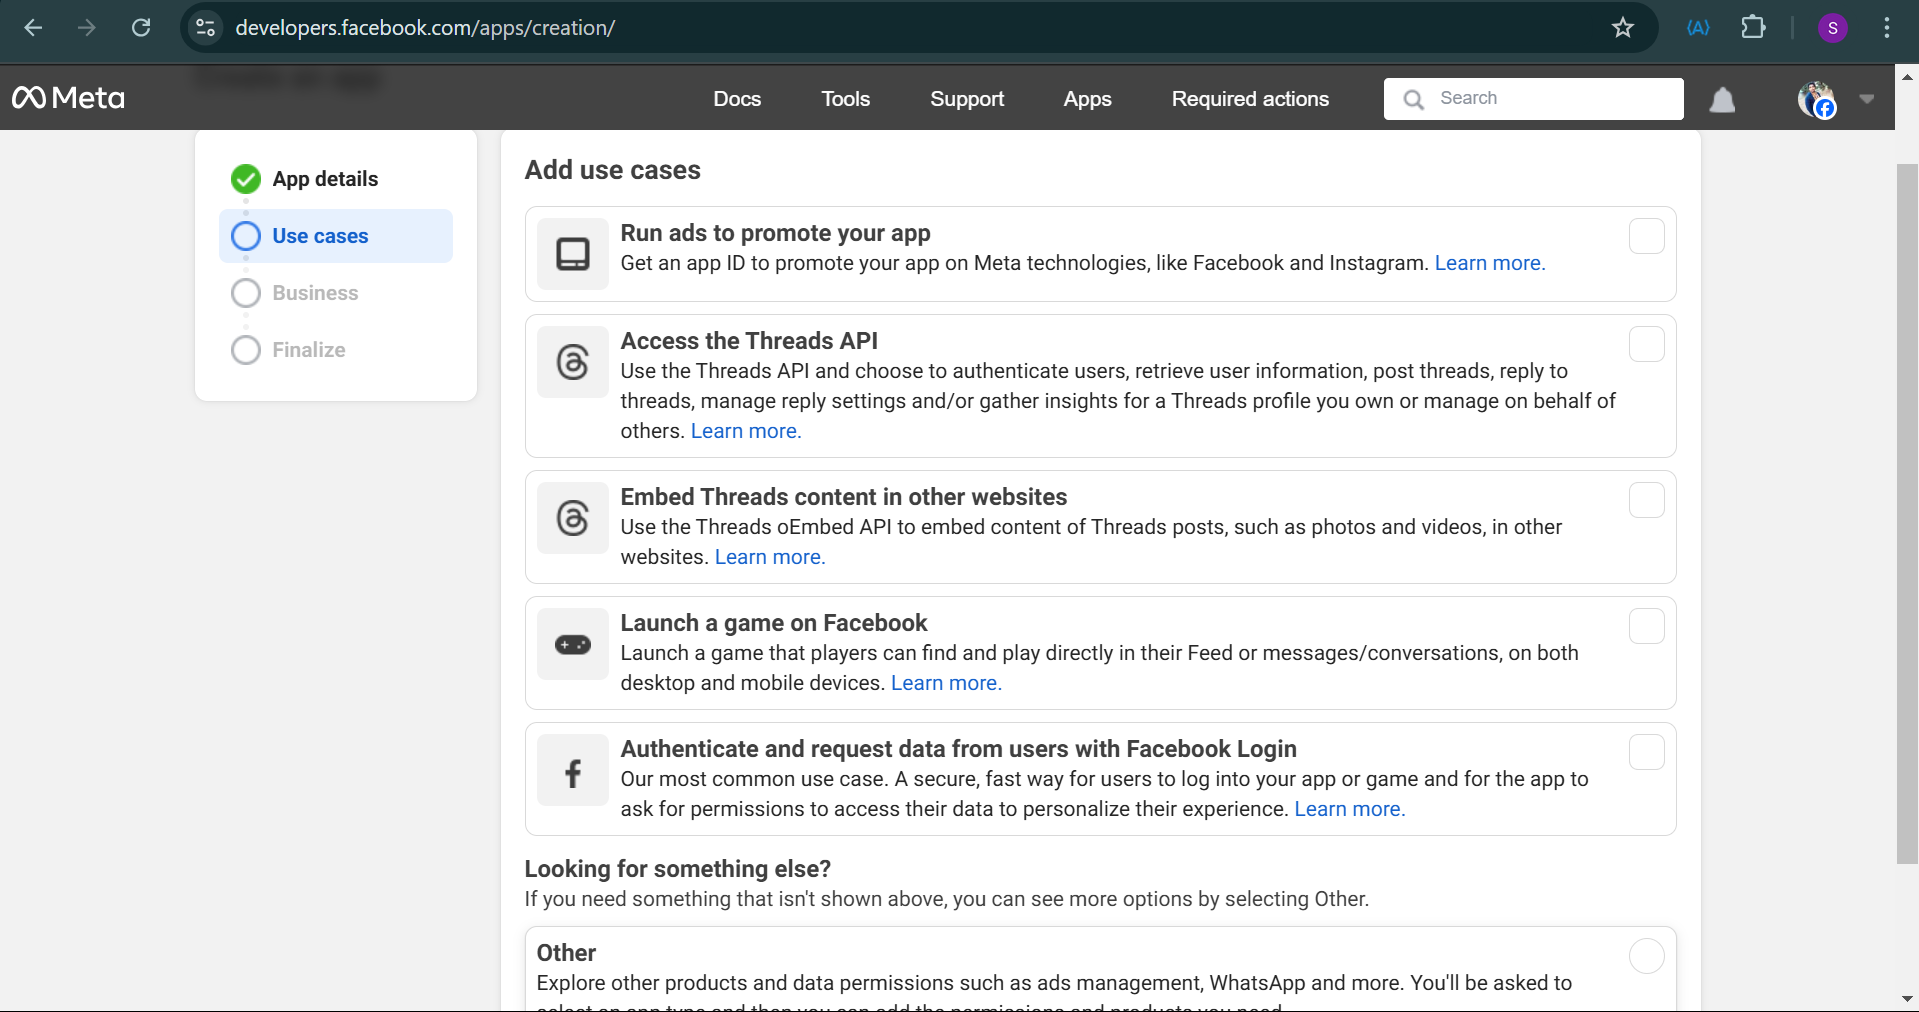Open the browser extensions puzzle icon
Screen dimensions: 1919x1012
click(1753, 27)
